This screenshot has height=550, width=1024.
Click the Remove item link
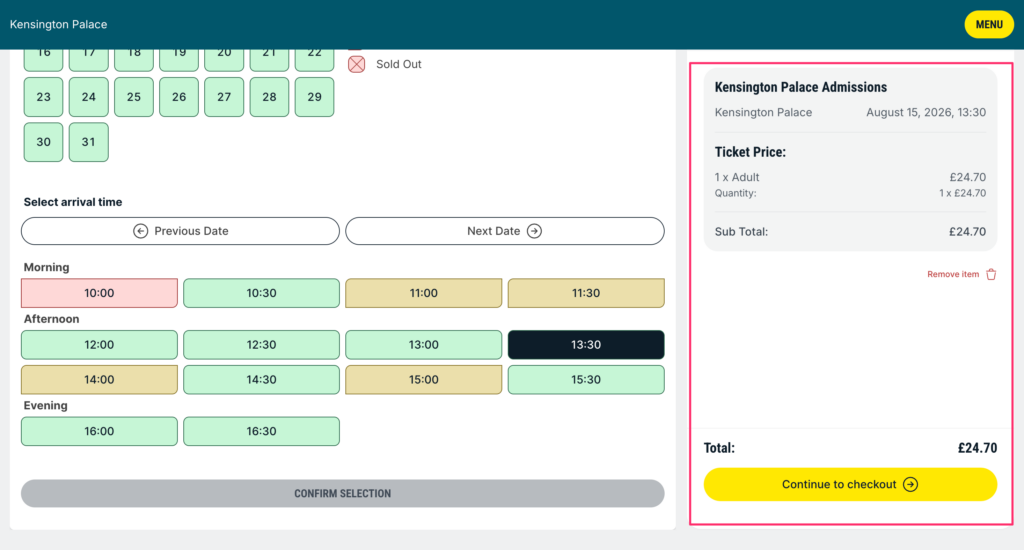pos(953,274)
